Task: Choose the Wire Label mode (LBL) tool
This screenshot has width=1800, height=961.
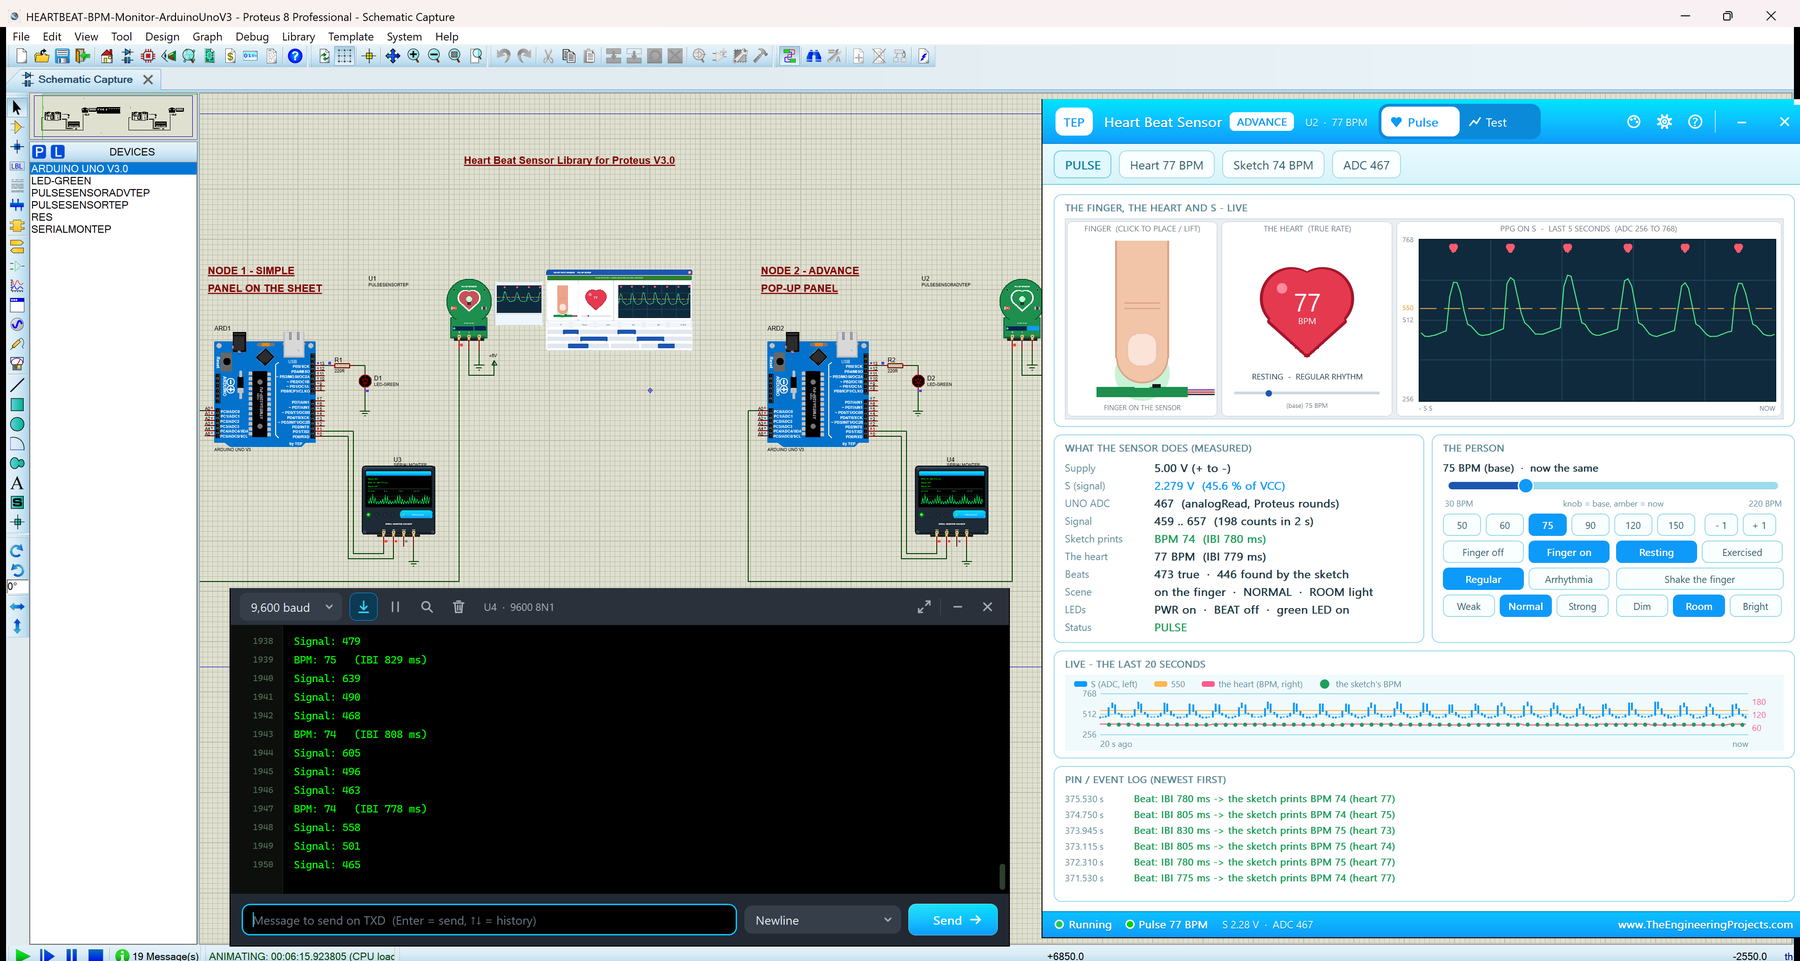Action: [x=17, y=166]
